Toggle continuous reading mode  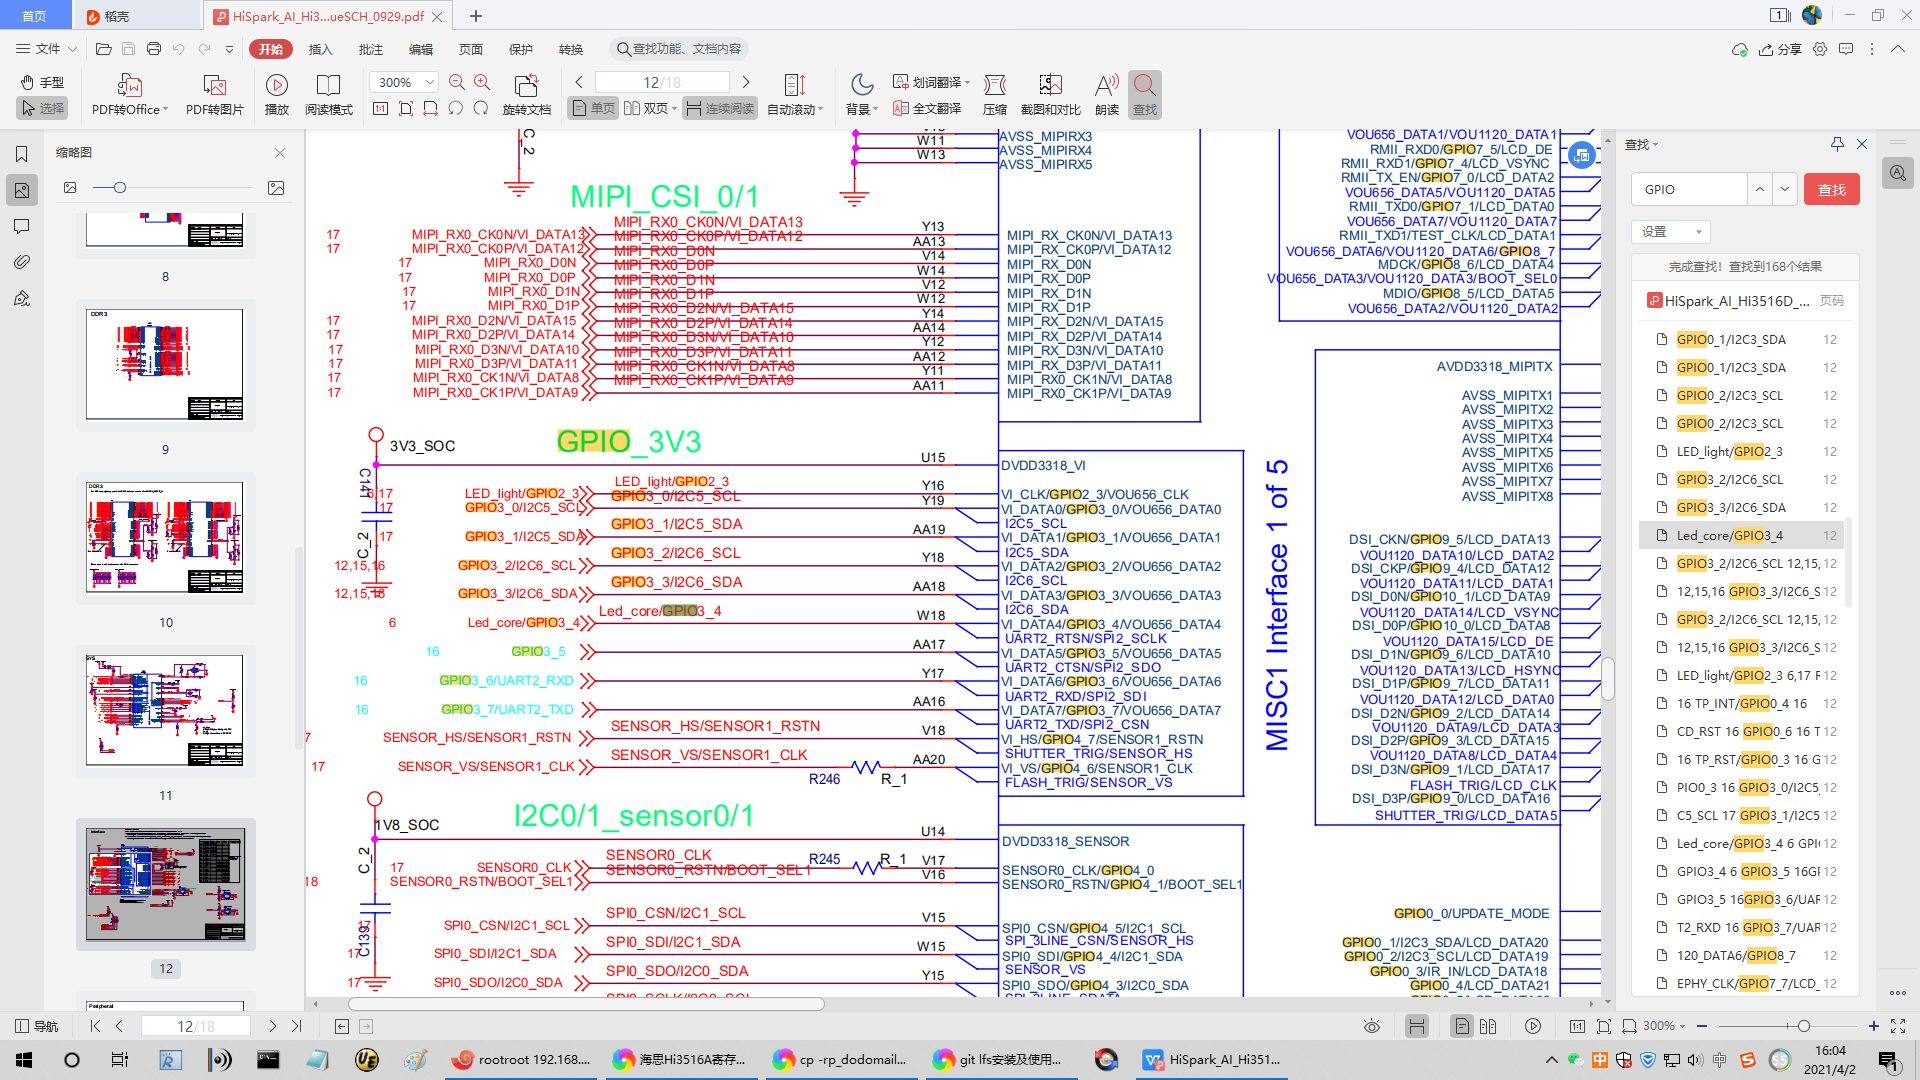click(x=720, y=109)
